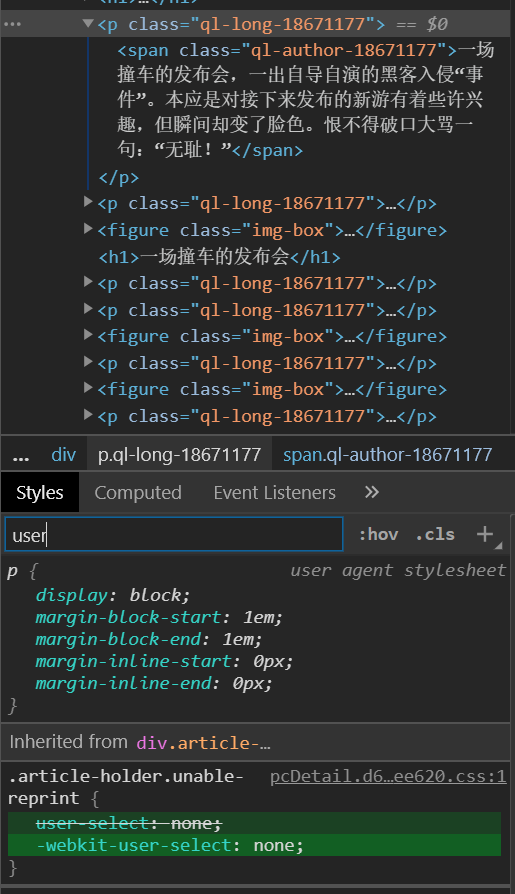Expand the p element between second and third figures

coord(88,361)
